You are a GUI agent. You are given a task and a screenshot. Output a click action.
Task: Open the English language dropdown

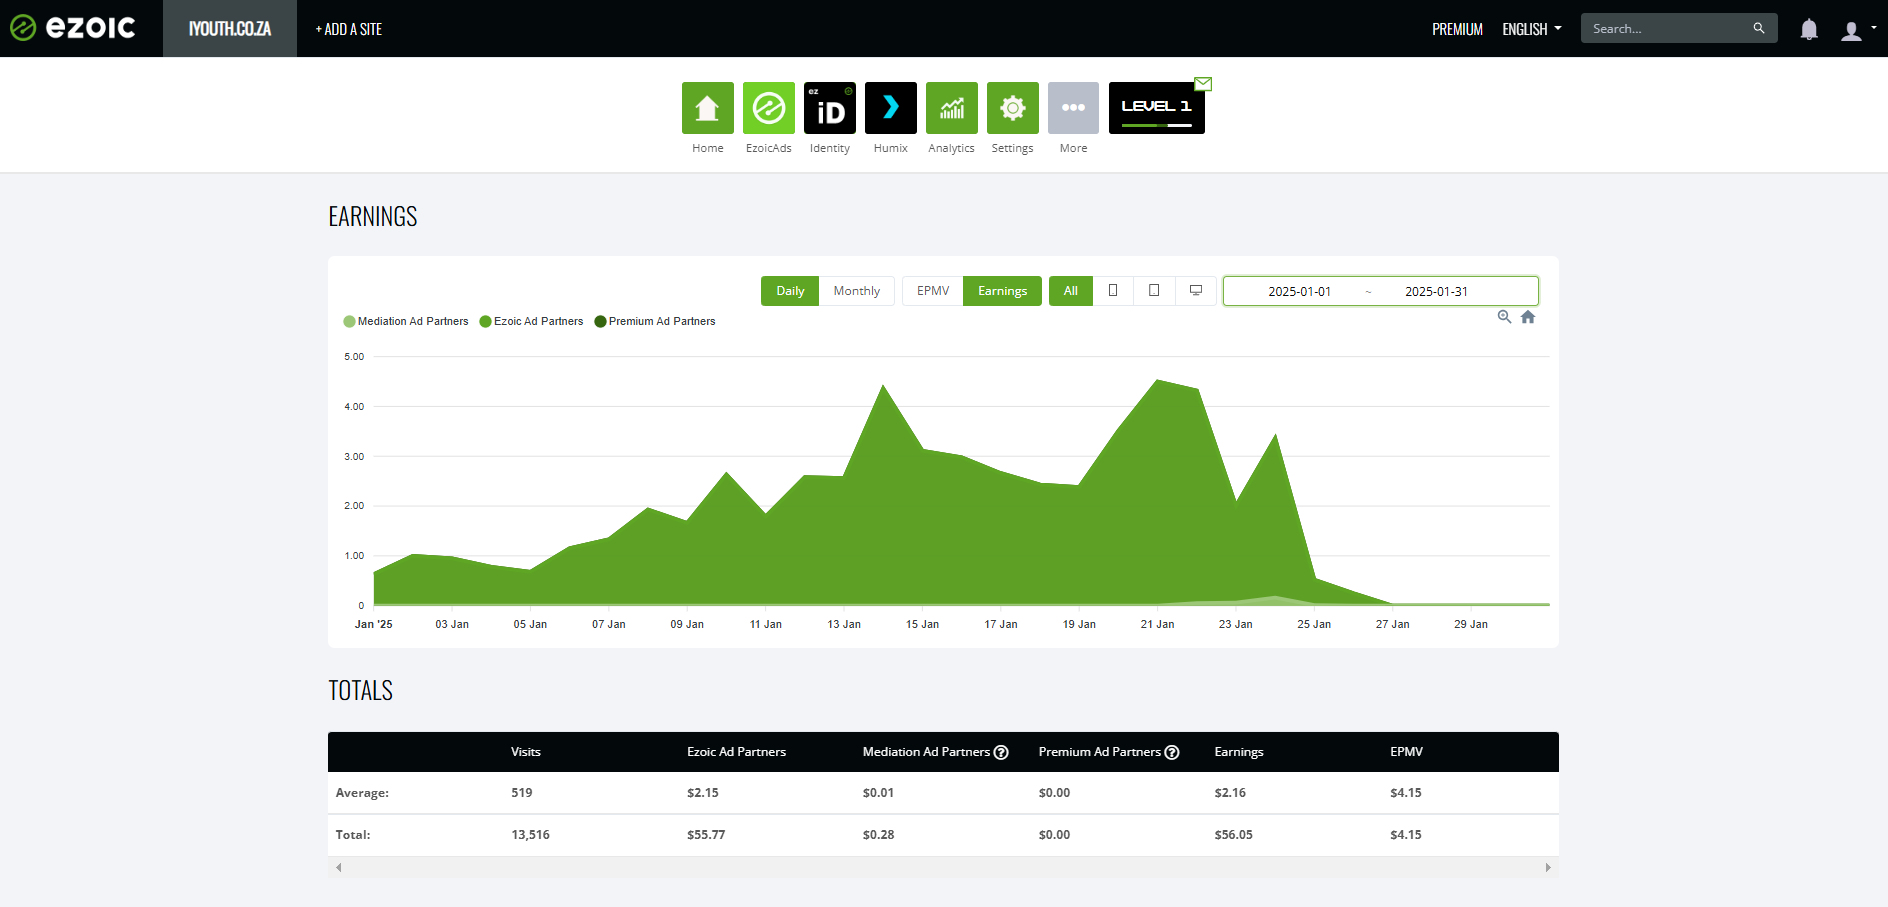(x=1531, y=29)
